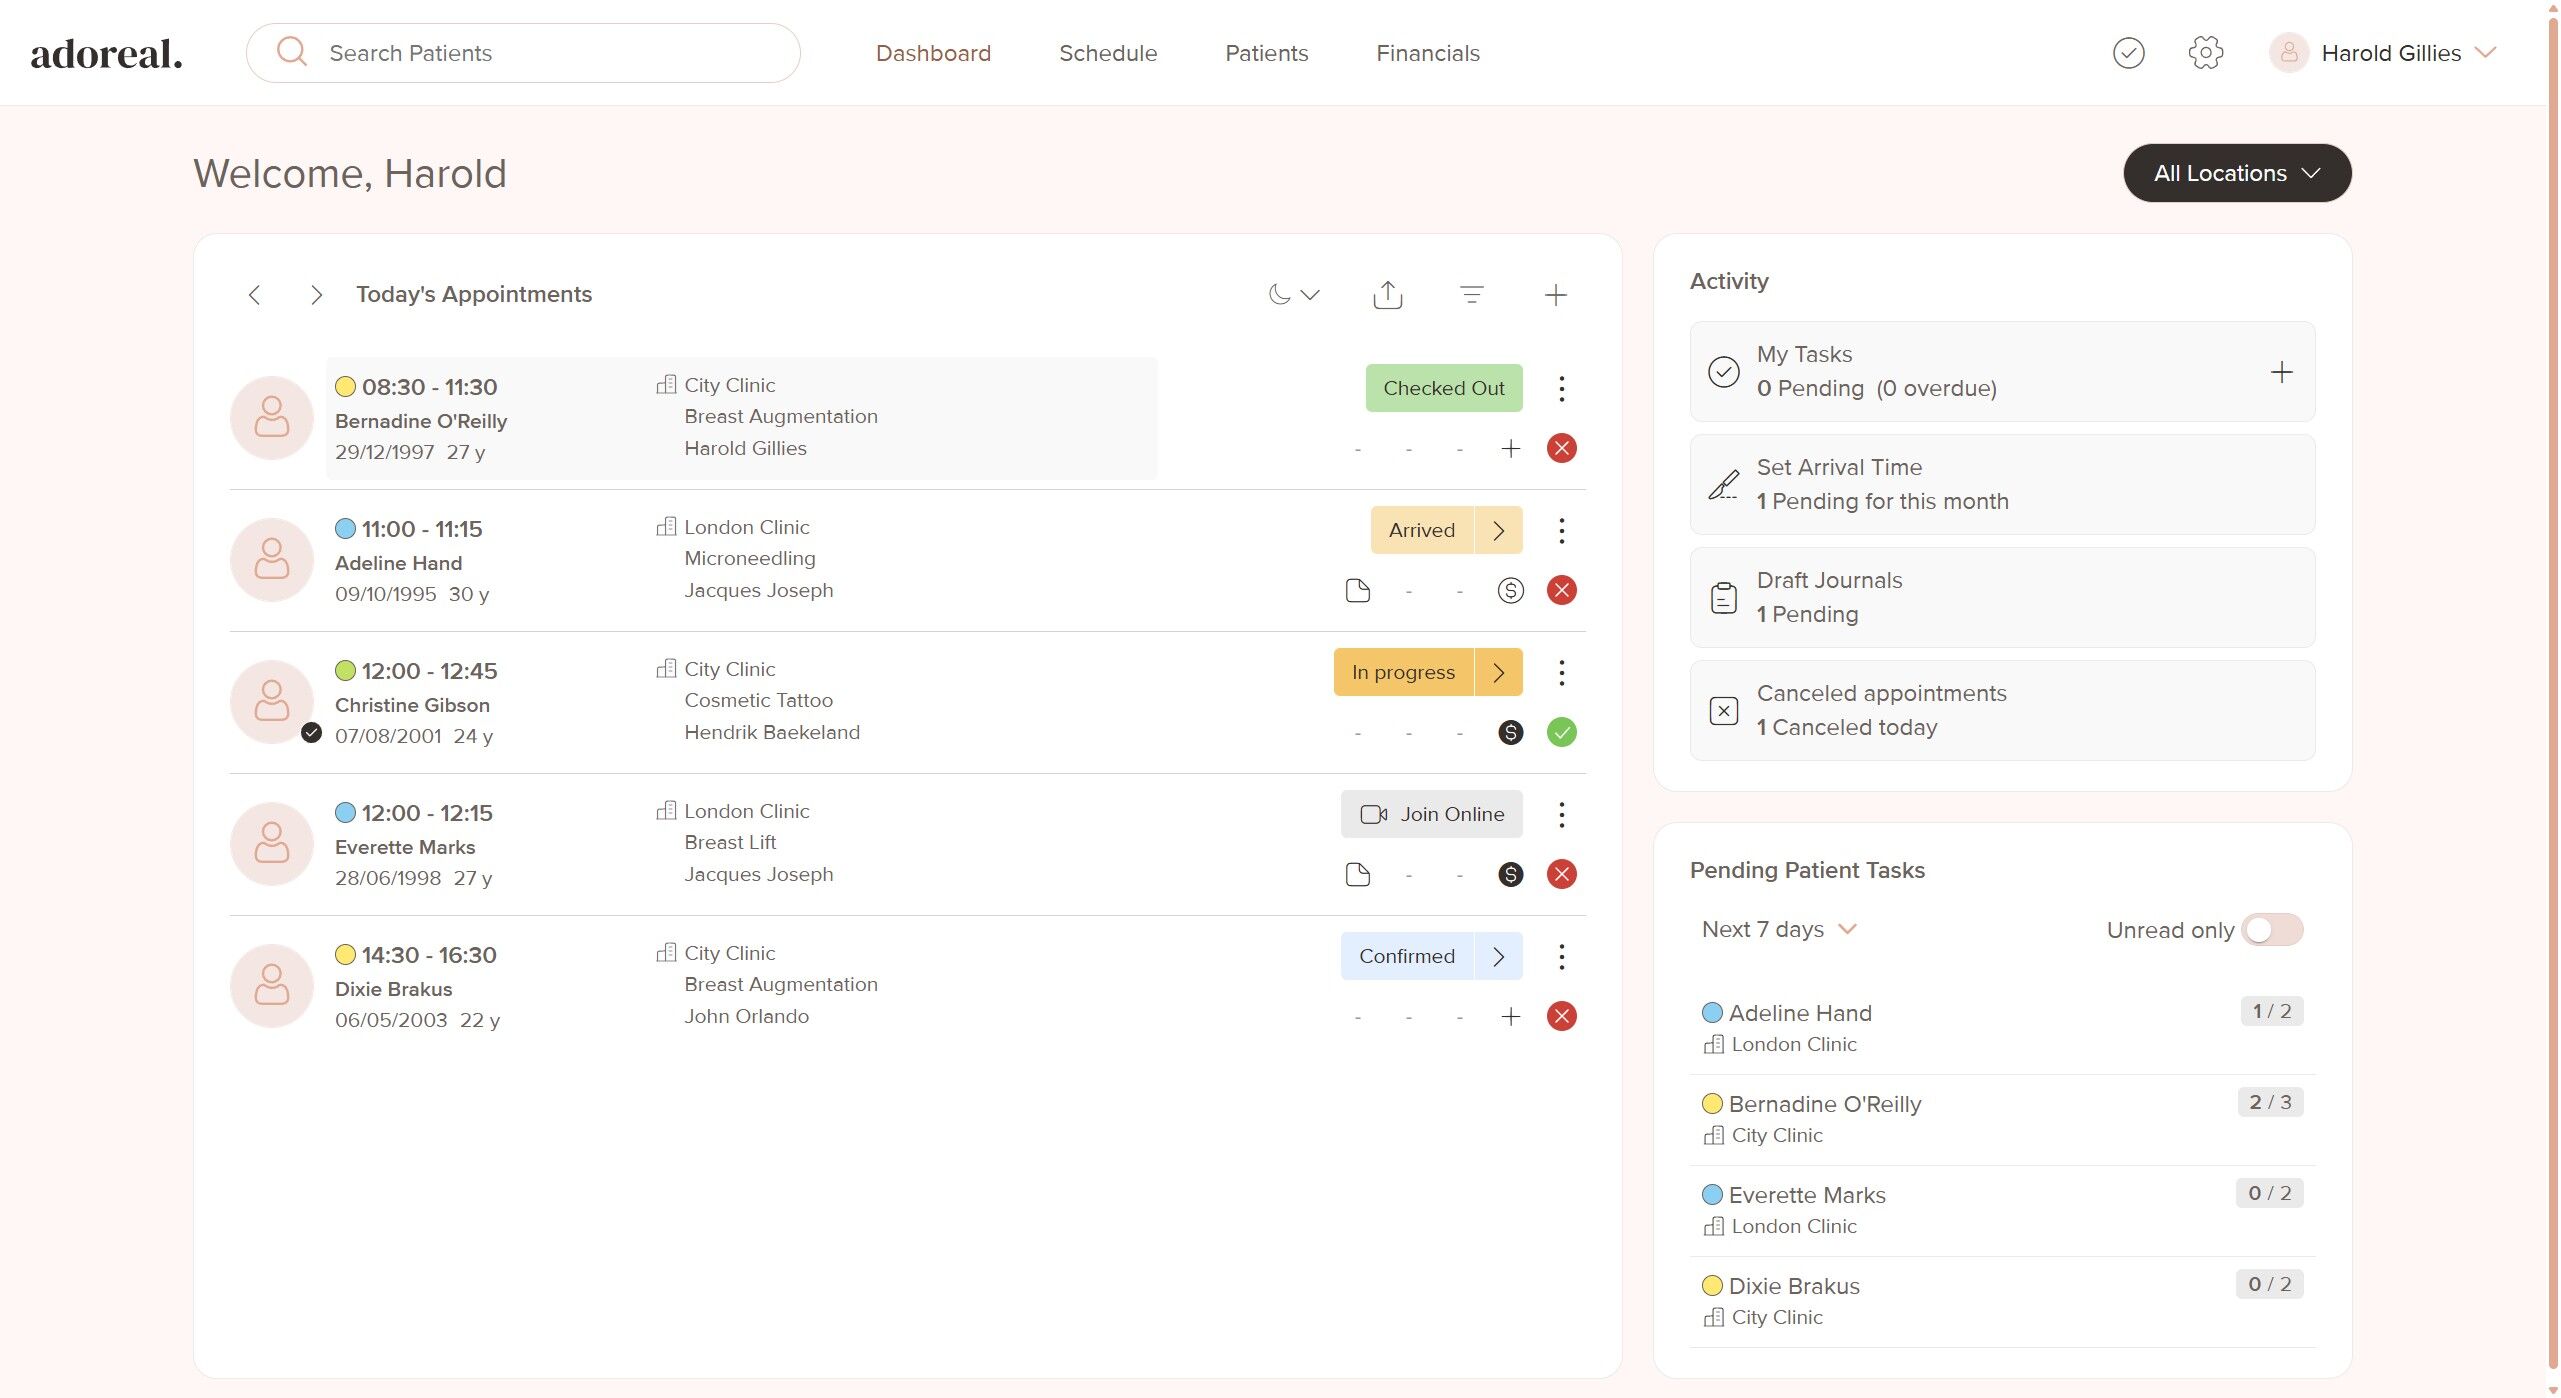Open the appointments filter icon

(1471, 295)
